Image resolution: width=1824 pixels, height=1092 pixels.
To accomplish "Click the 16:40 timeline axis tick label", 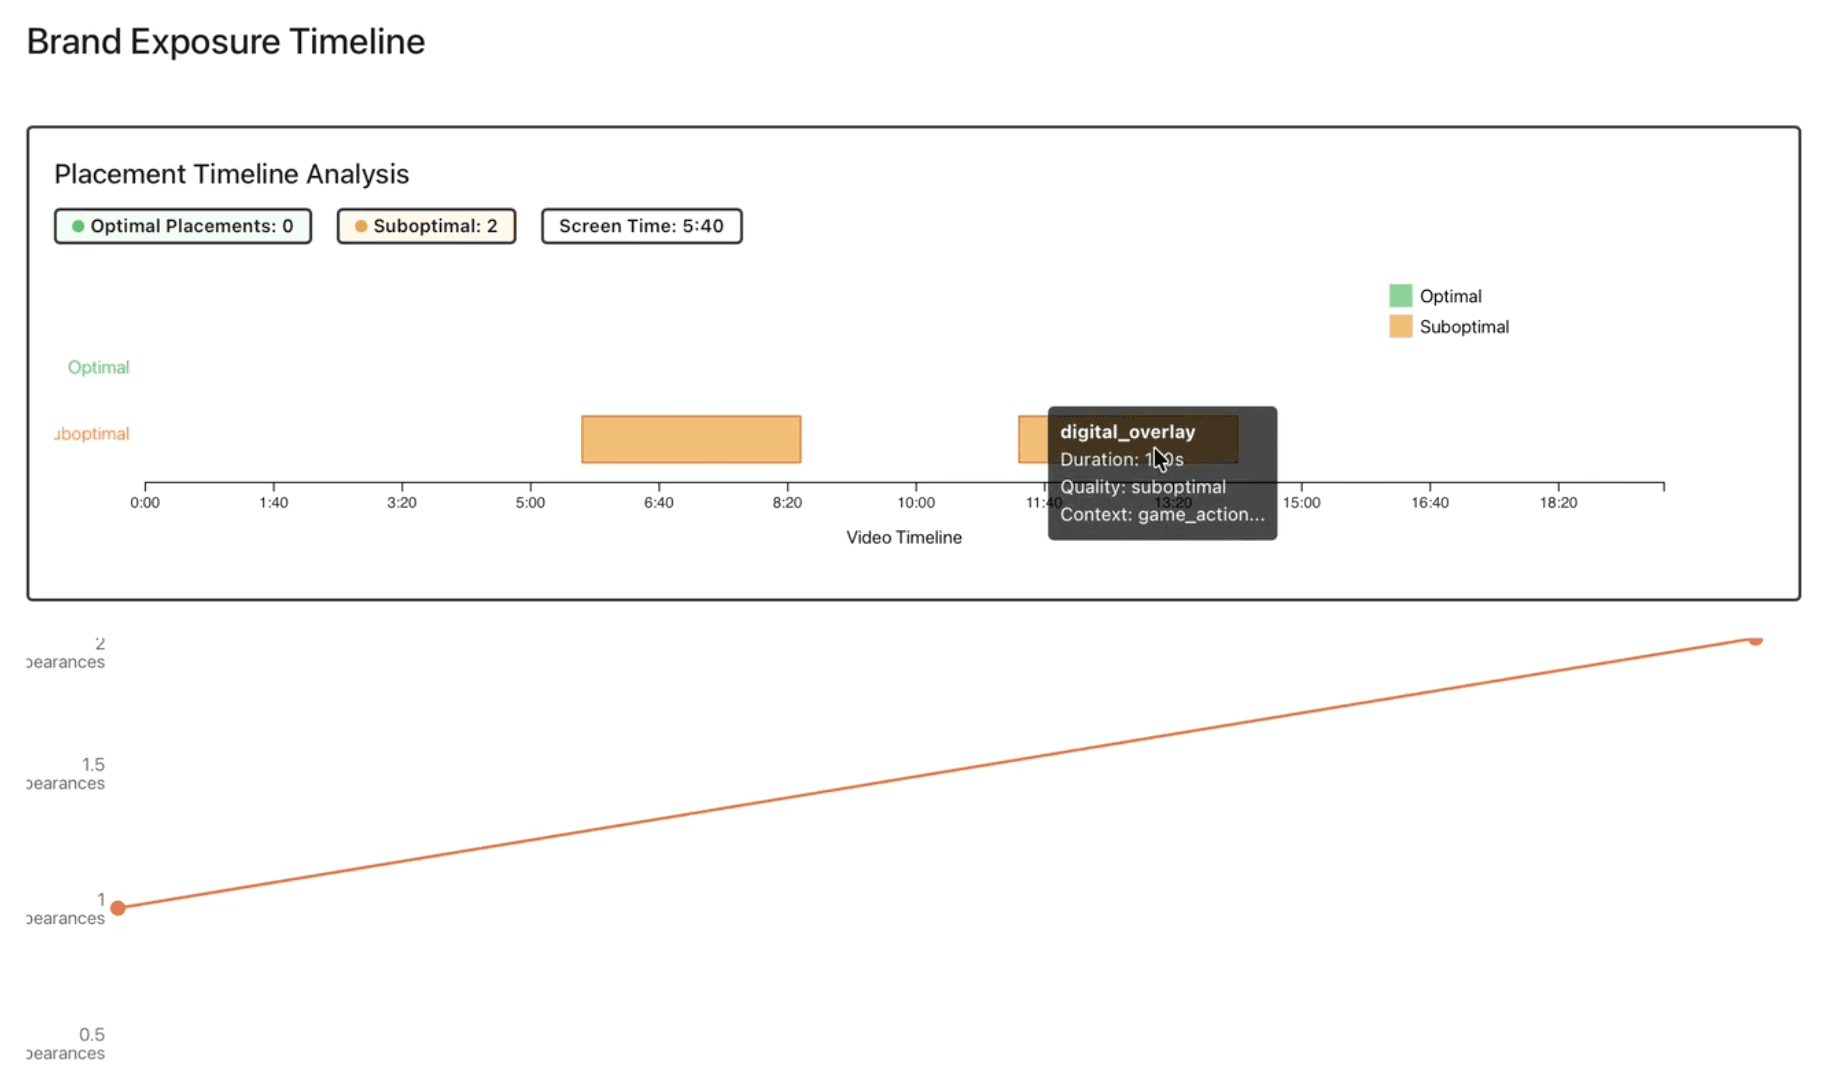I will pyautogui.click(x=1430, y=503).
